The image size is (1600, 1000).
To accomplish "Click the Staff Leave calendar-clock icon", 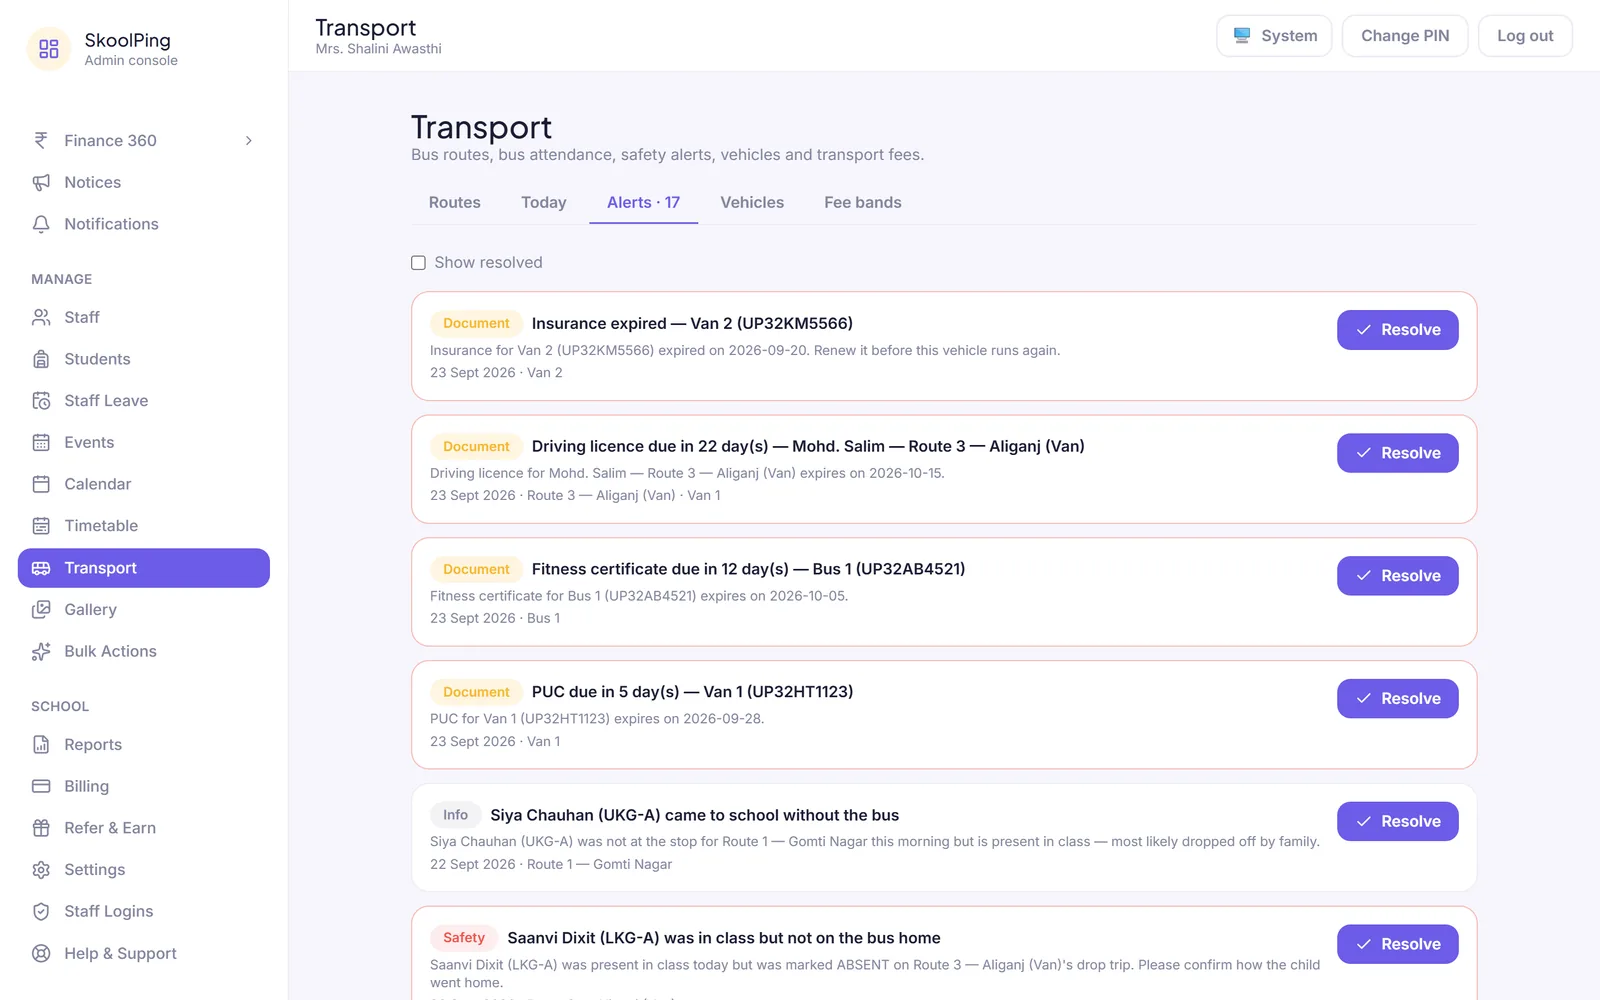I will 41,401.
